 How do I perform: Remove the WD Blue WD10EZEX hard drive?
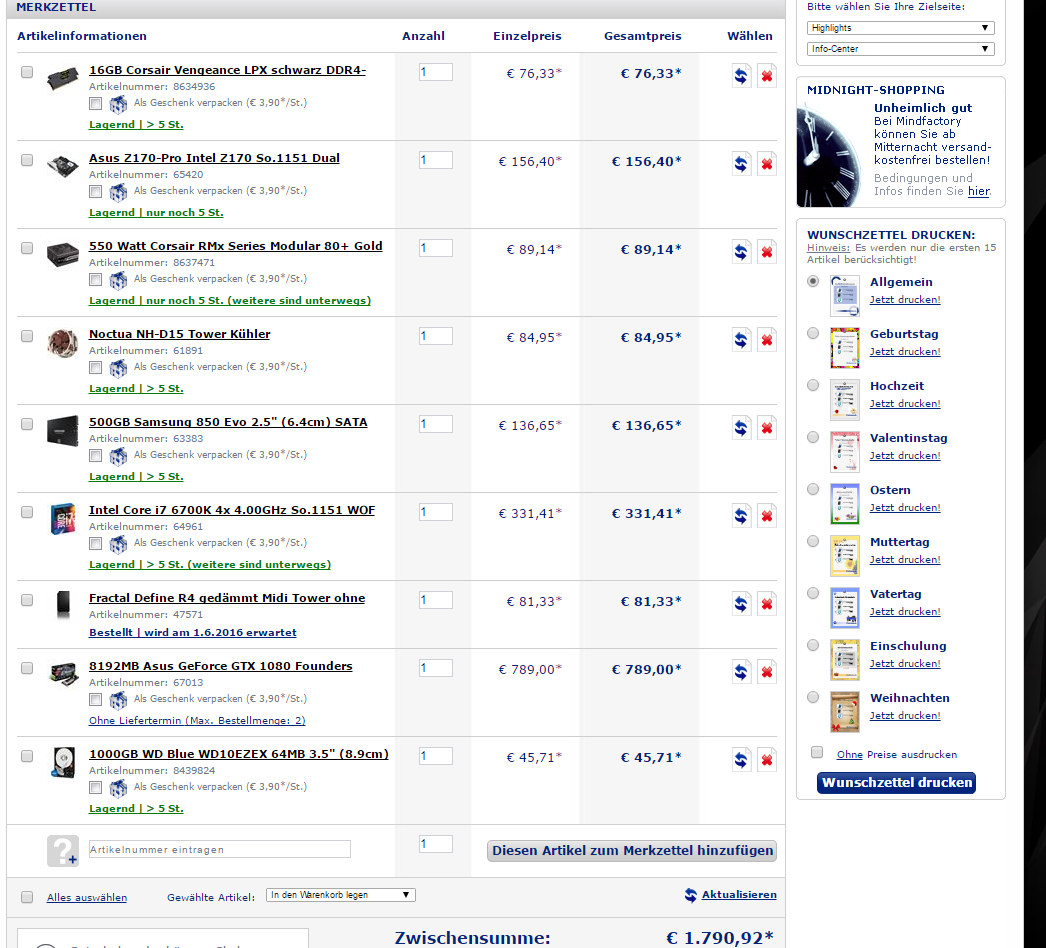(767, 761)
